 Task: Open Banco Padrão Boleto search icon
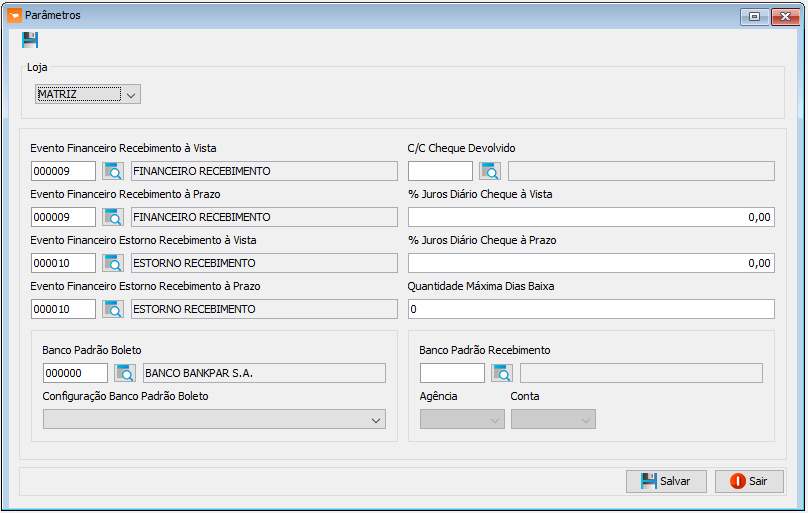pyautogui.click(x=125, y=373)
